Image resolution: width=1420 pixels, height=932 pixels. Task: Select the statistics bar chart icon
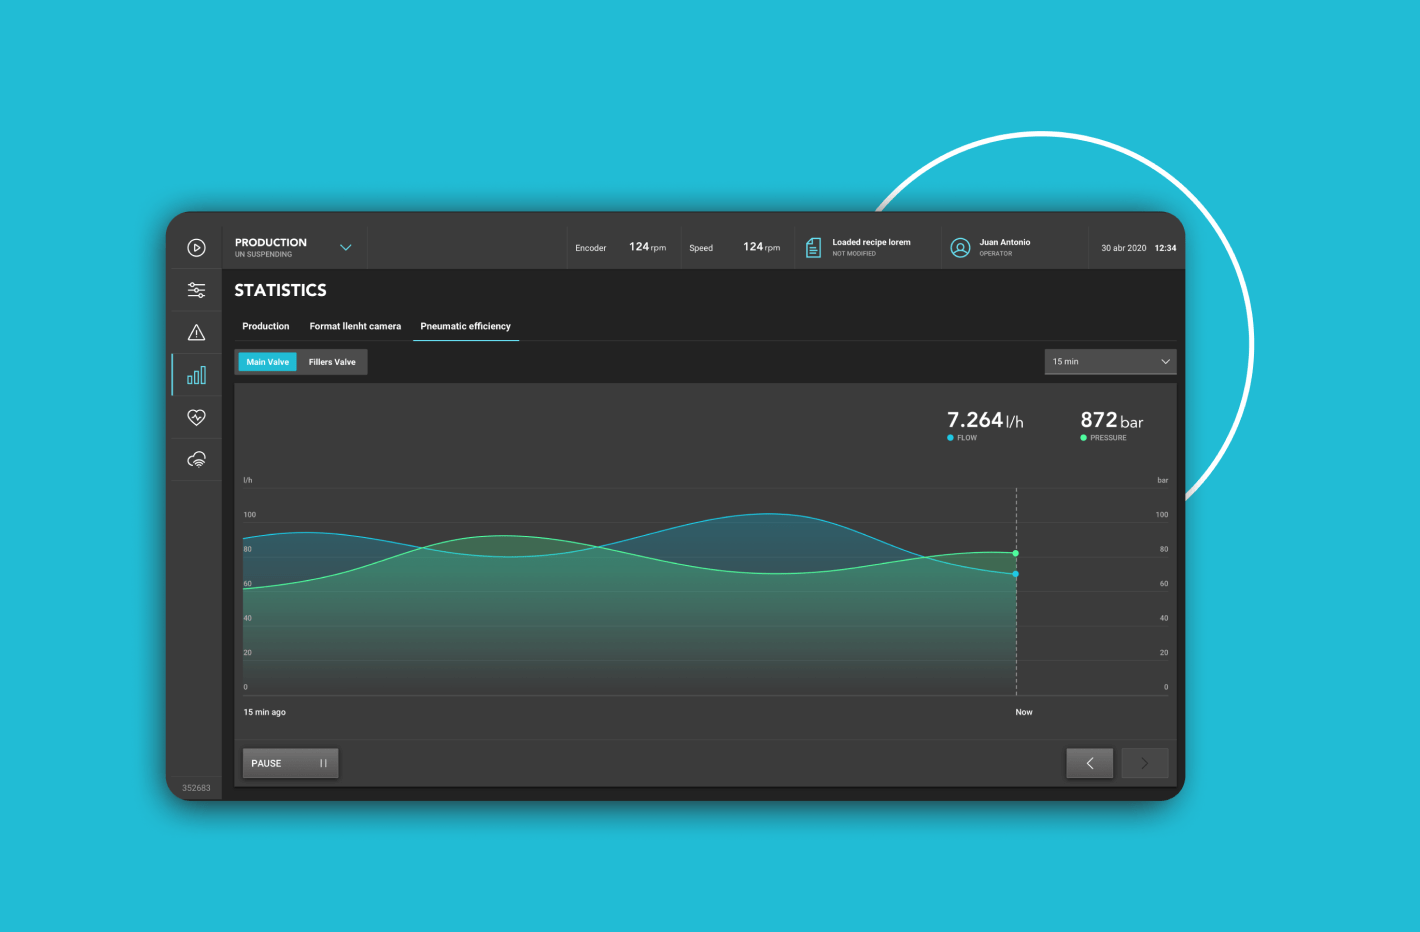196,375
